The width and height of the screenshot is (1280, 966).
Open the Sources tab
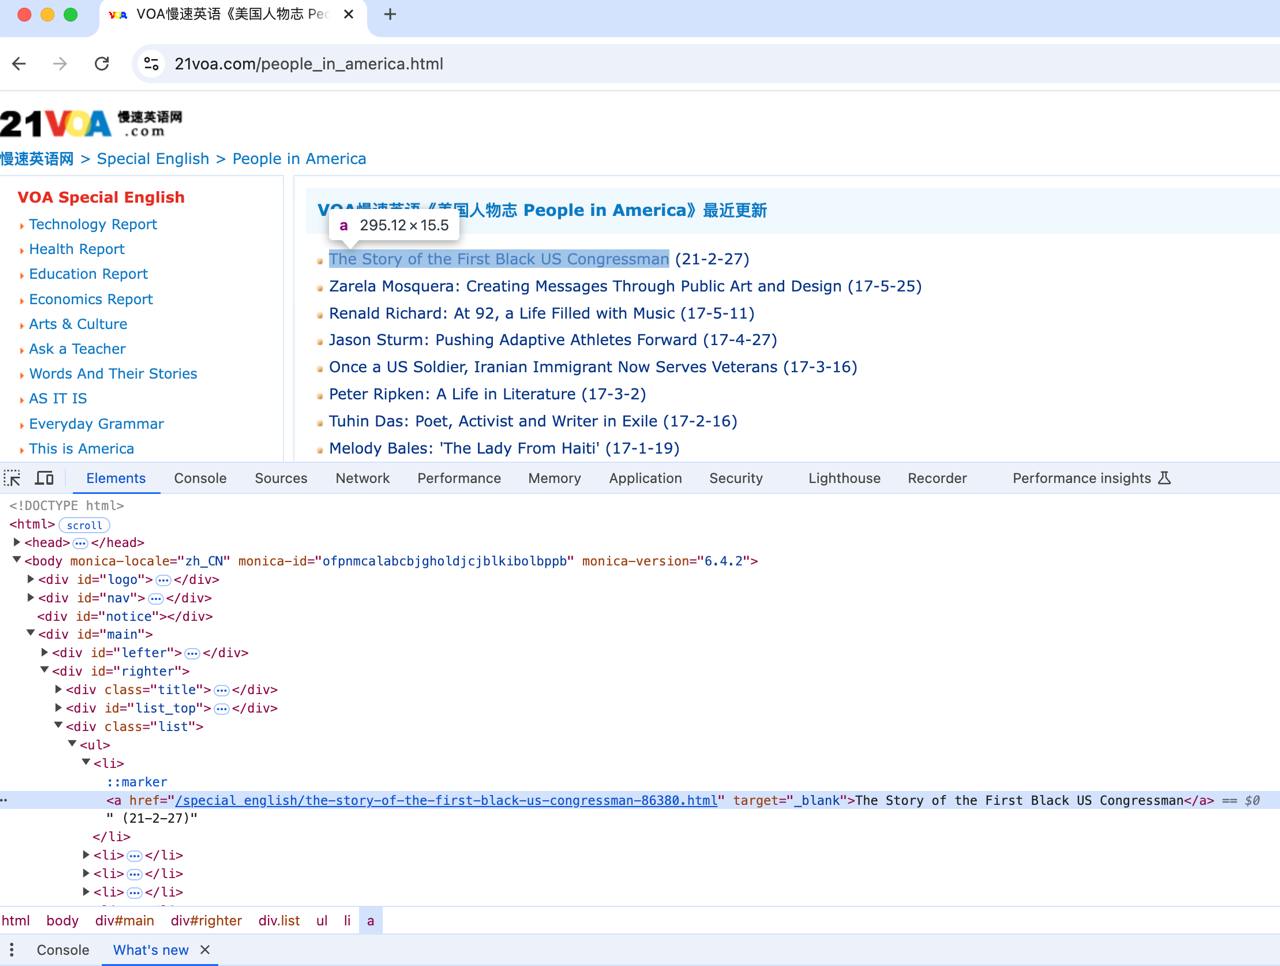(x=281, y=478)
